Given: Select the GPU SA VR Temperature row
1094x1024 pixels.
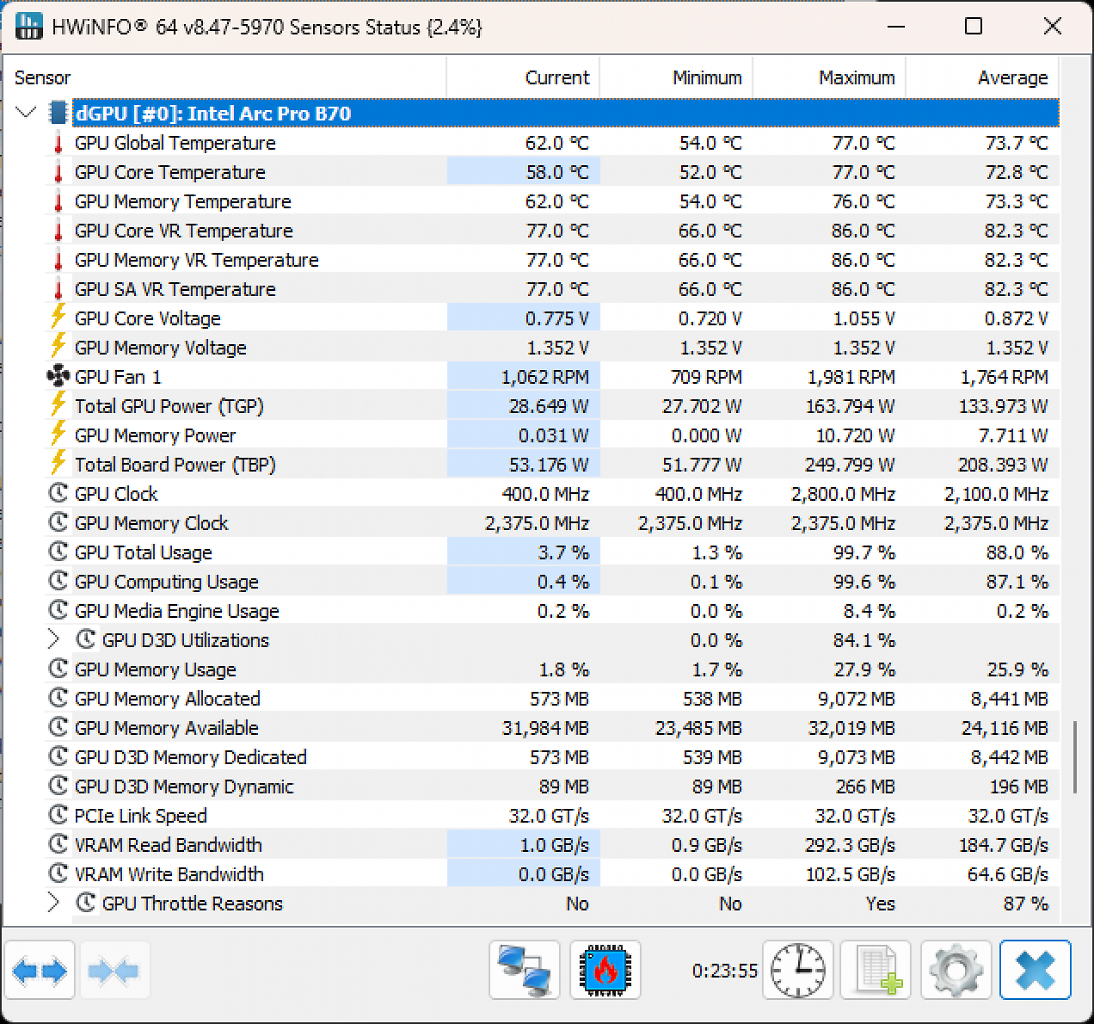Looking at the screenshot, I should coord(552,289).
